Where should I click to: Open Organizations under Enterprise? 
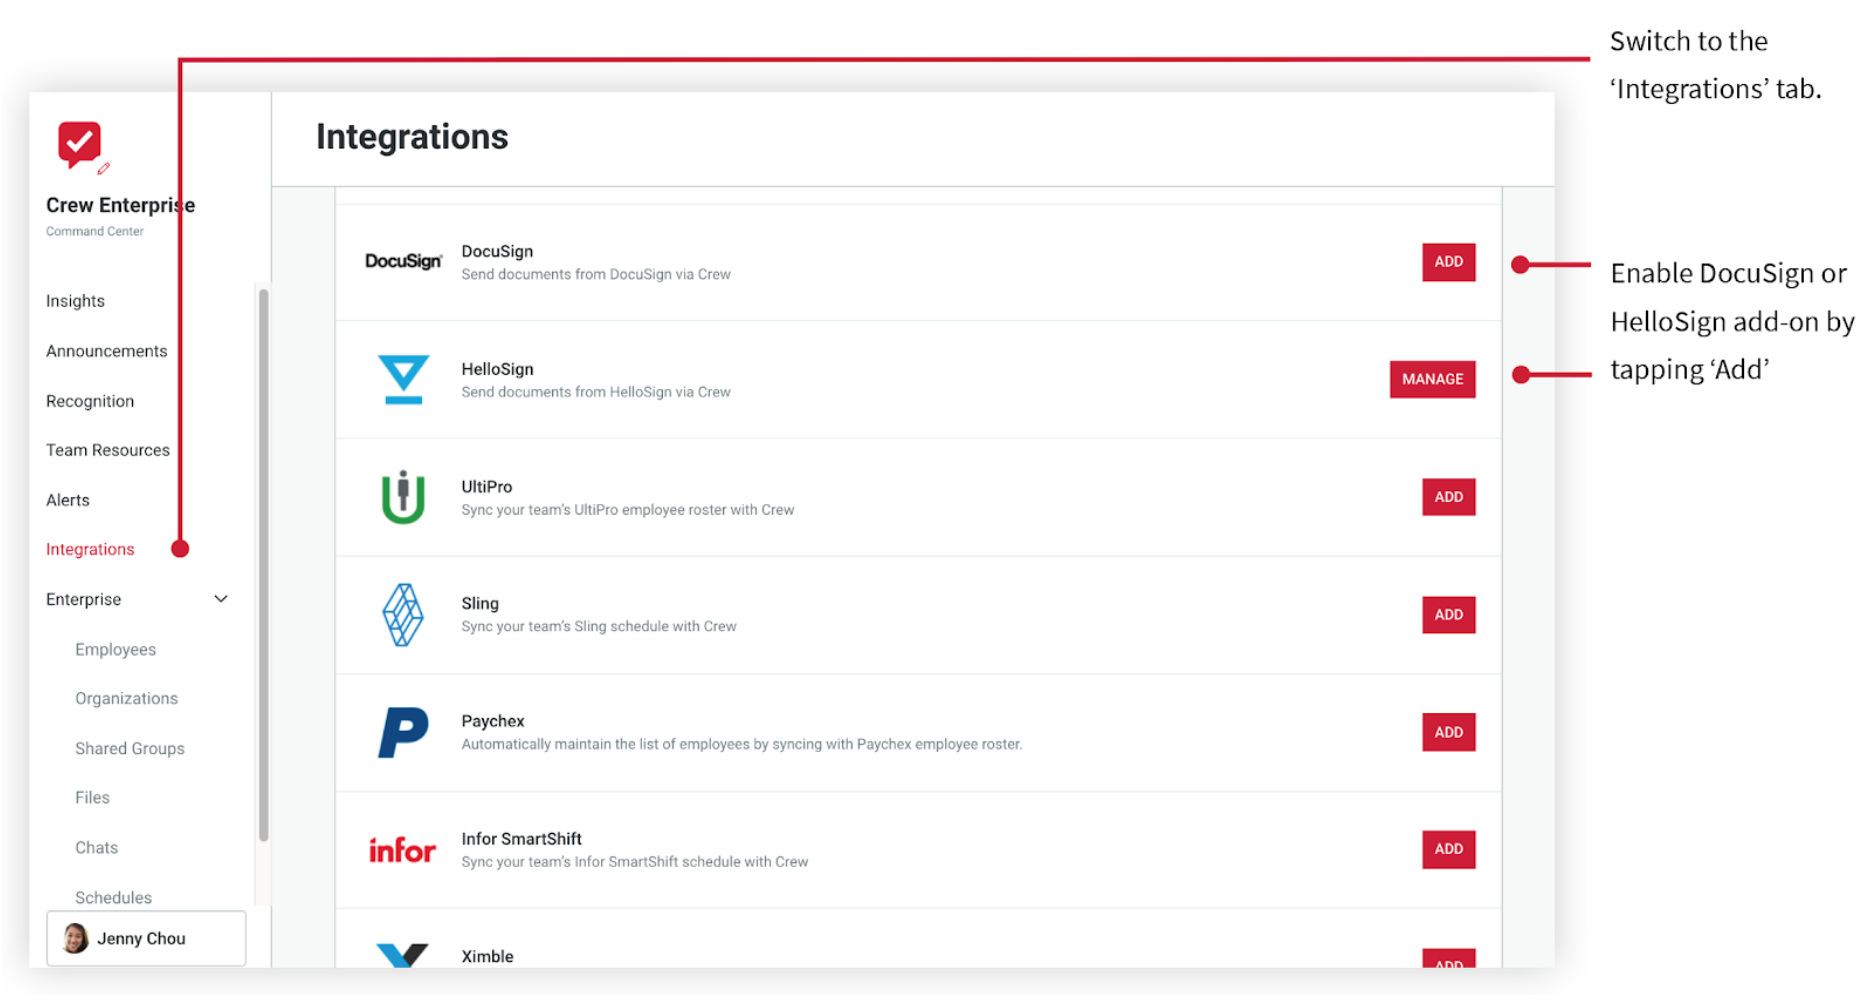pyautogui.click(x=126, y=698)
